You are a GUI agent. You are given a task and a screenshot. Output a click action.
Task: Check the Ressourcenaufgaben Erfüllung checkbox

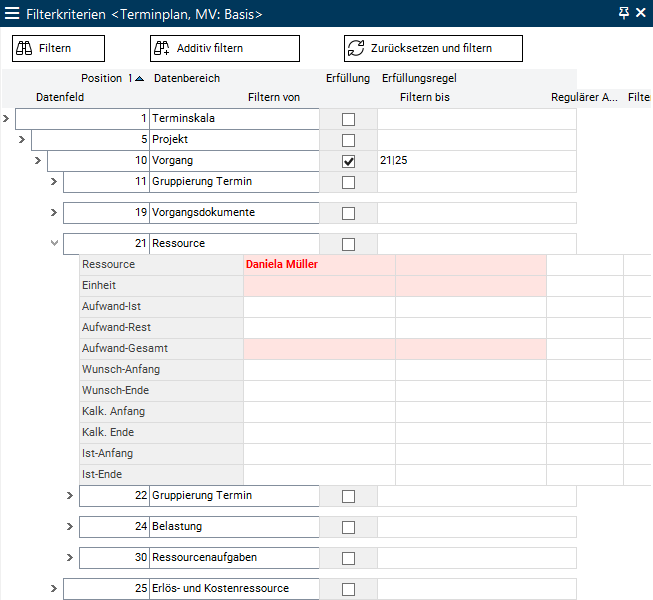click(348, 558)
